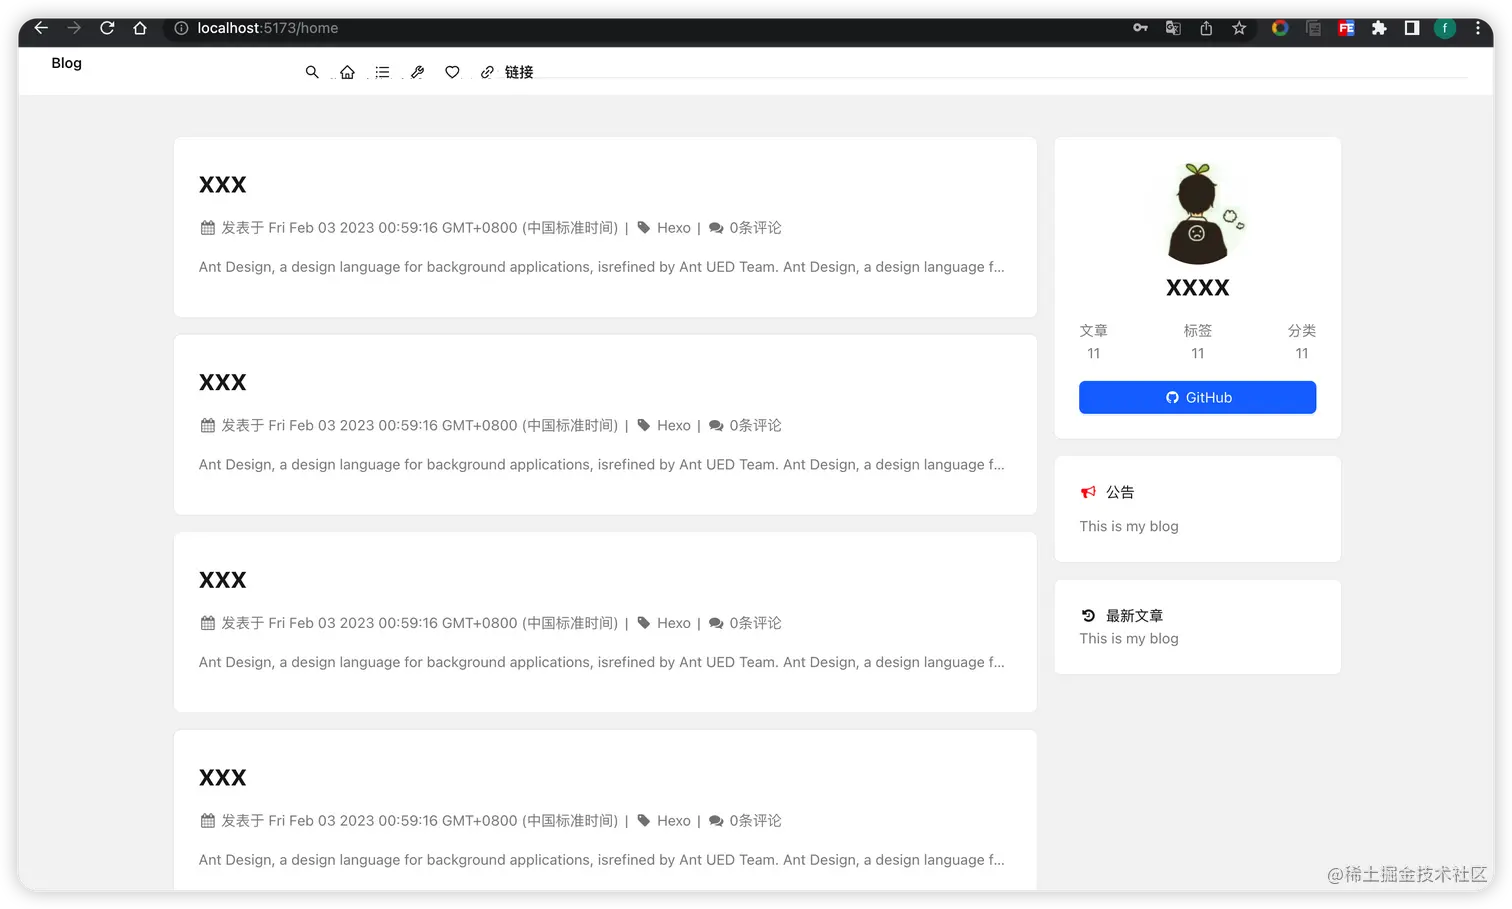The width and height of the screenshot is (1512, 909).
Task: Open the GitHub button in profile card
Action: [x=1197, y=397]
